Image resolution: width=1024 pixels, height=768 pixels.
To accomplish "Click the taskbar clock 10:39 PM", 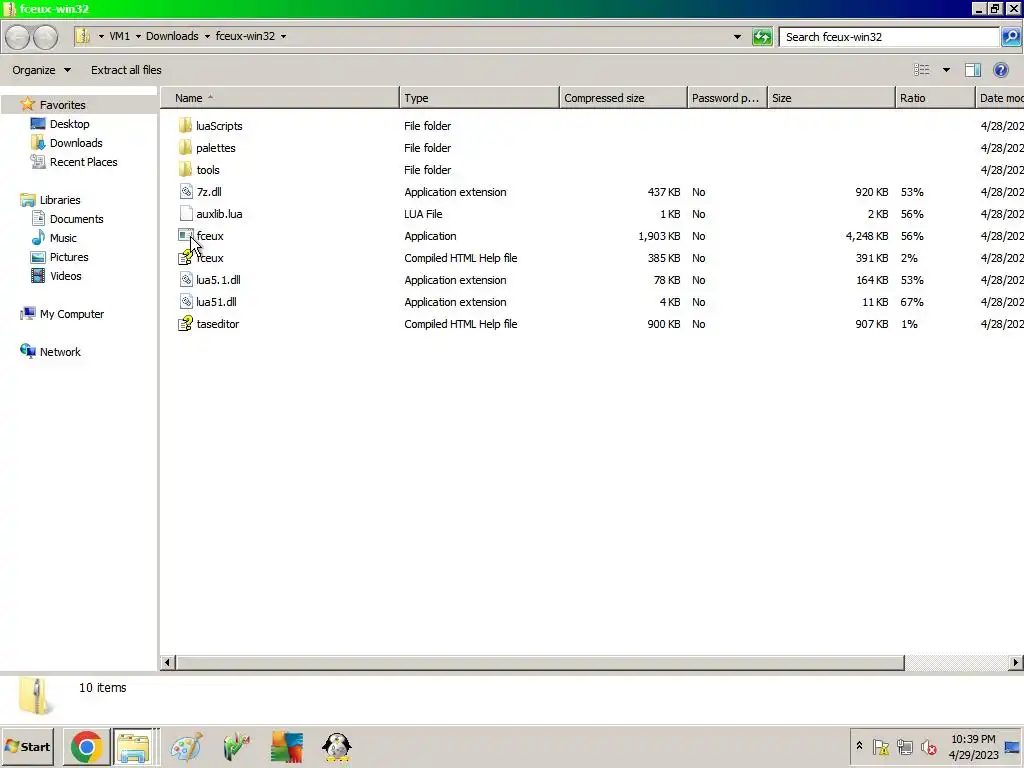I will coord(973,739).
